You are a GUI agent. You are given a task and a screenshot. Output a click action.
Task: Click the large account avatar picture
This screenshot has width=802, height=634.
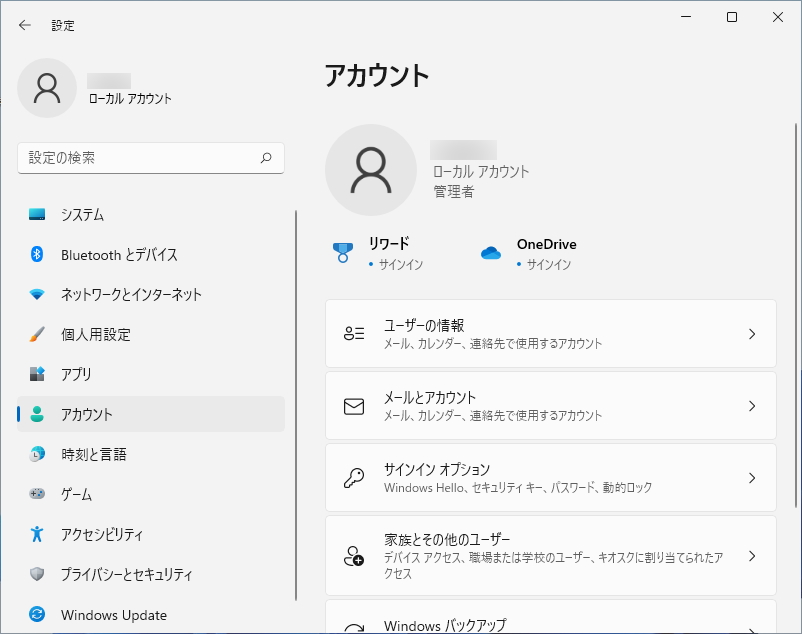pos(371,170)
